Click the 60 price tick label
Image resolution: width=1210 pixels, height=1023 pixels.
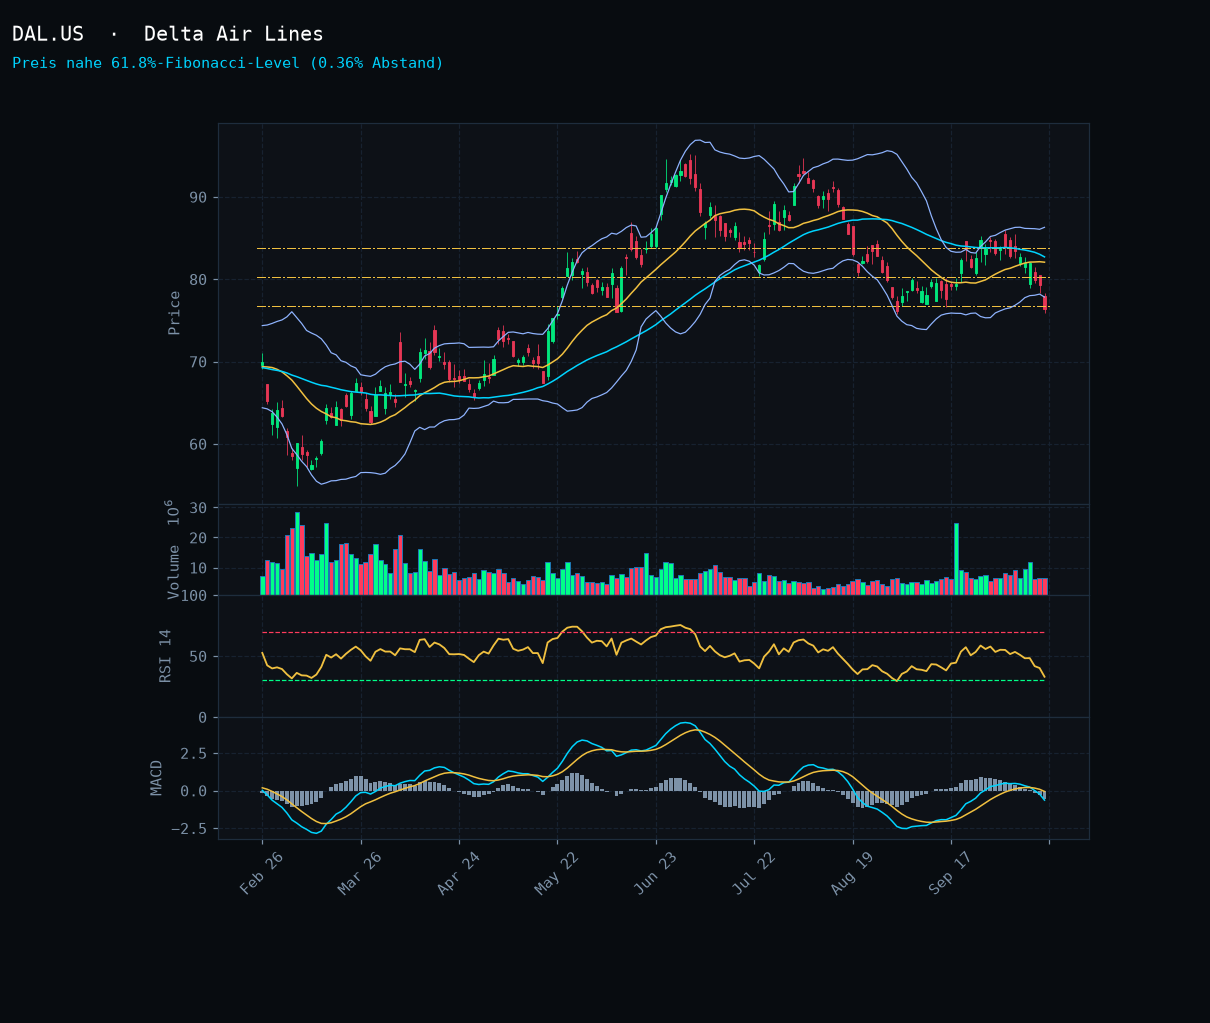(198, 444)
